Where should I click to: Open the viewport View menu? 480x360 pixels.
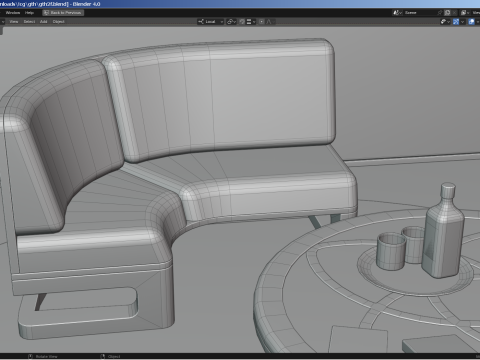tap(14, 22)
